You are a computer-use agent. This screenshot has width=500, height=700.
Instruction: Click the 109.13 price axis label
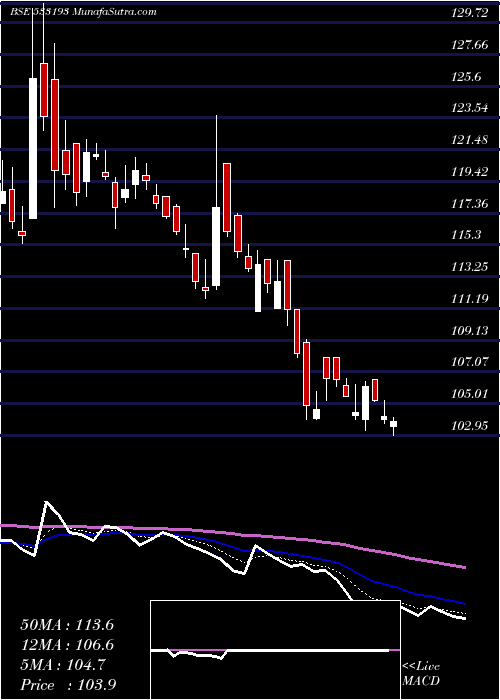[469, 331]
